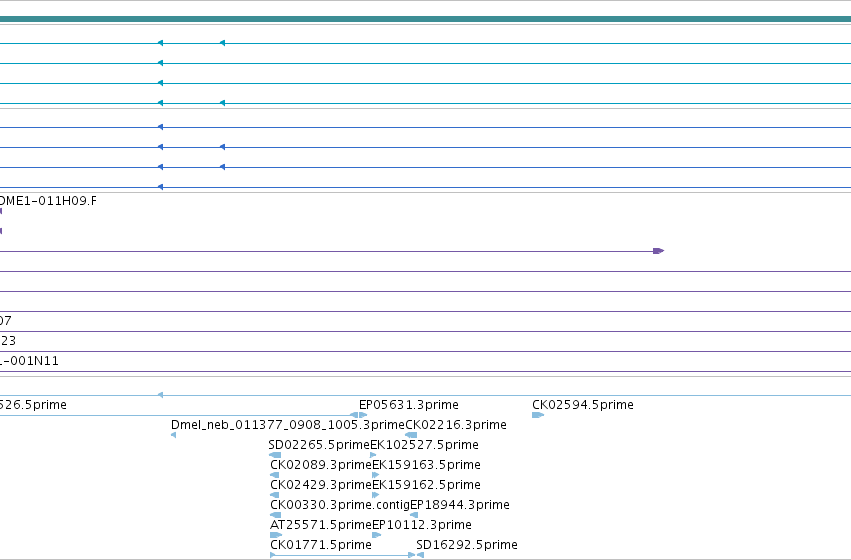Screen dimensions: 851x560
Task: Select the purple right-pointing feature arrowhead
Action: click(x=658, y=251)
